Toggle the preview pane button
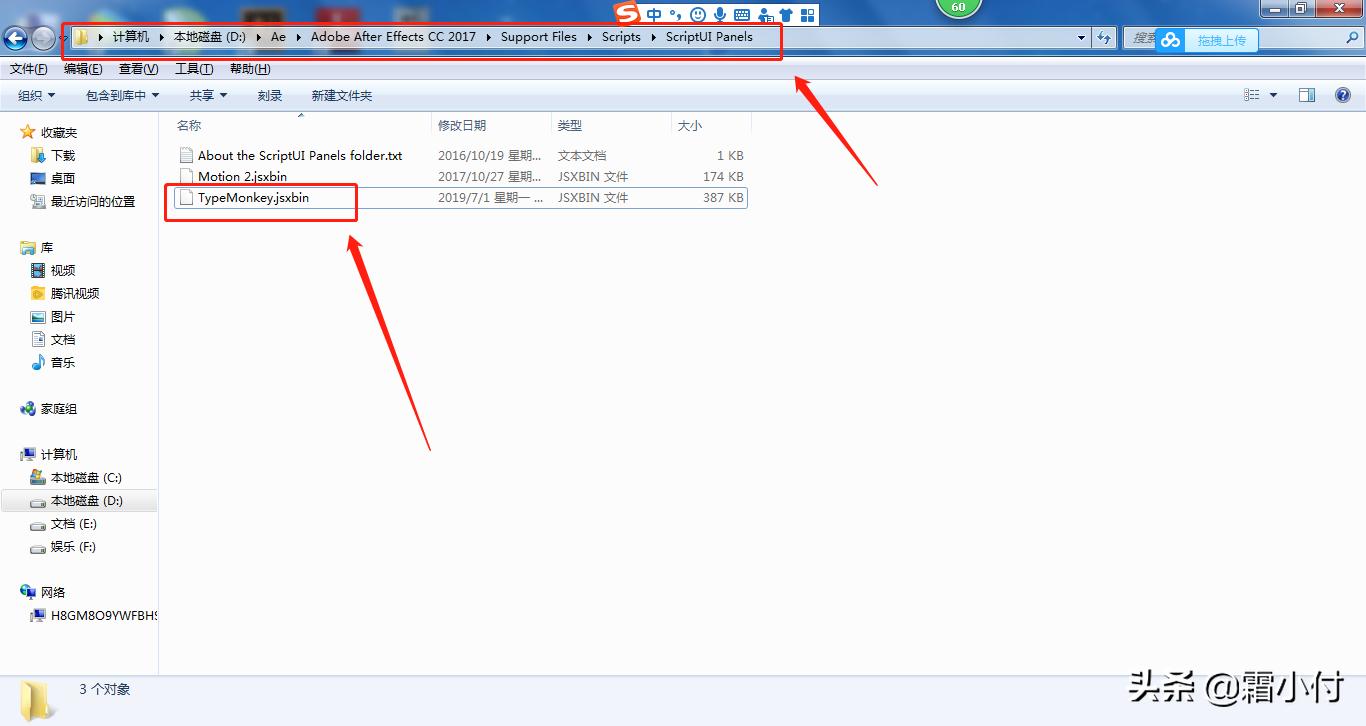 click(1306, 95)
